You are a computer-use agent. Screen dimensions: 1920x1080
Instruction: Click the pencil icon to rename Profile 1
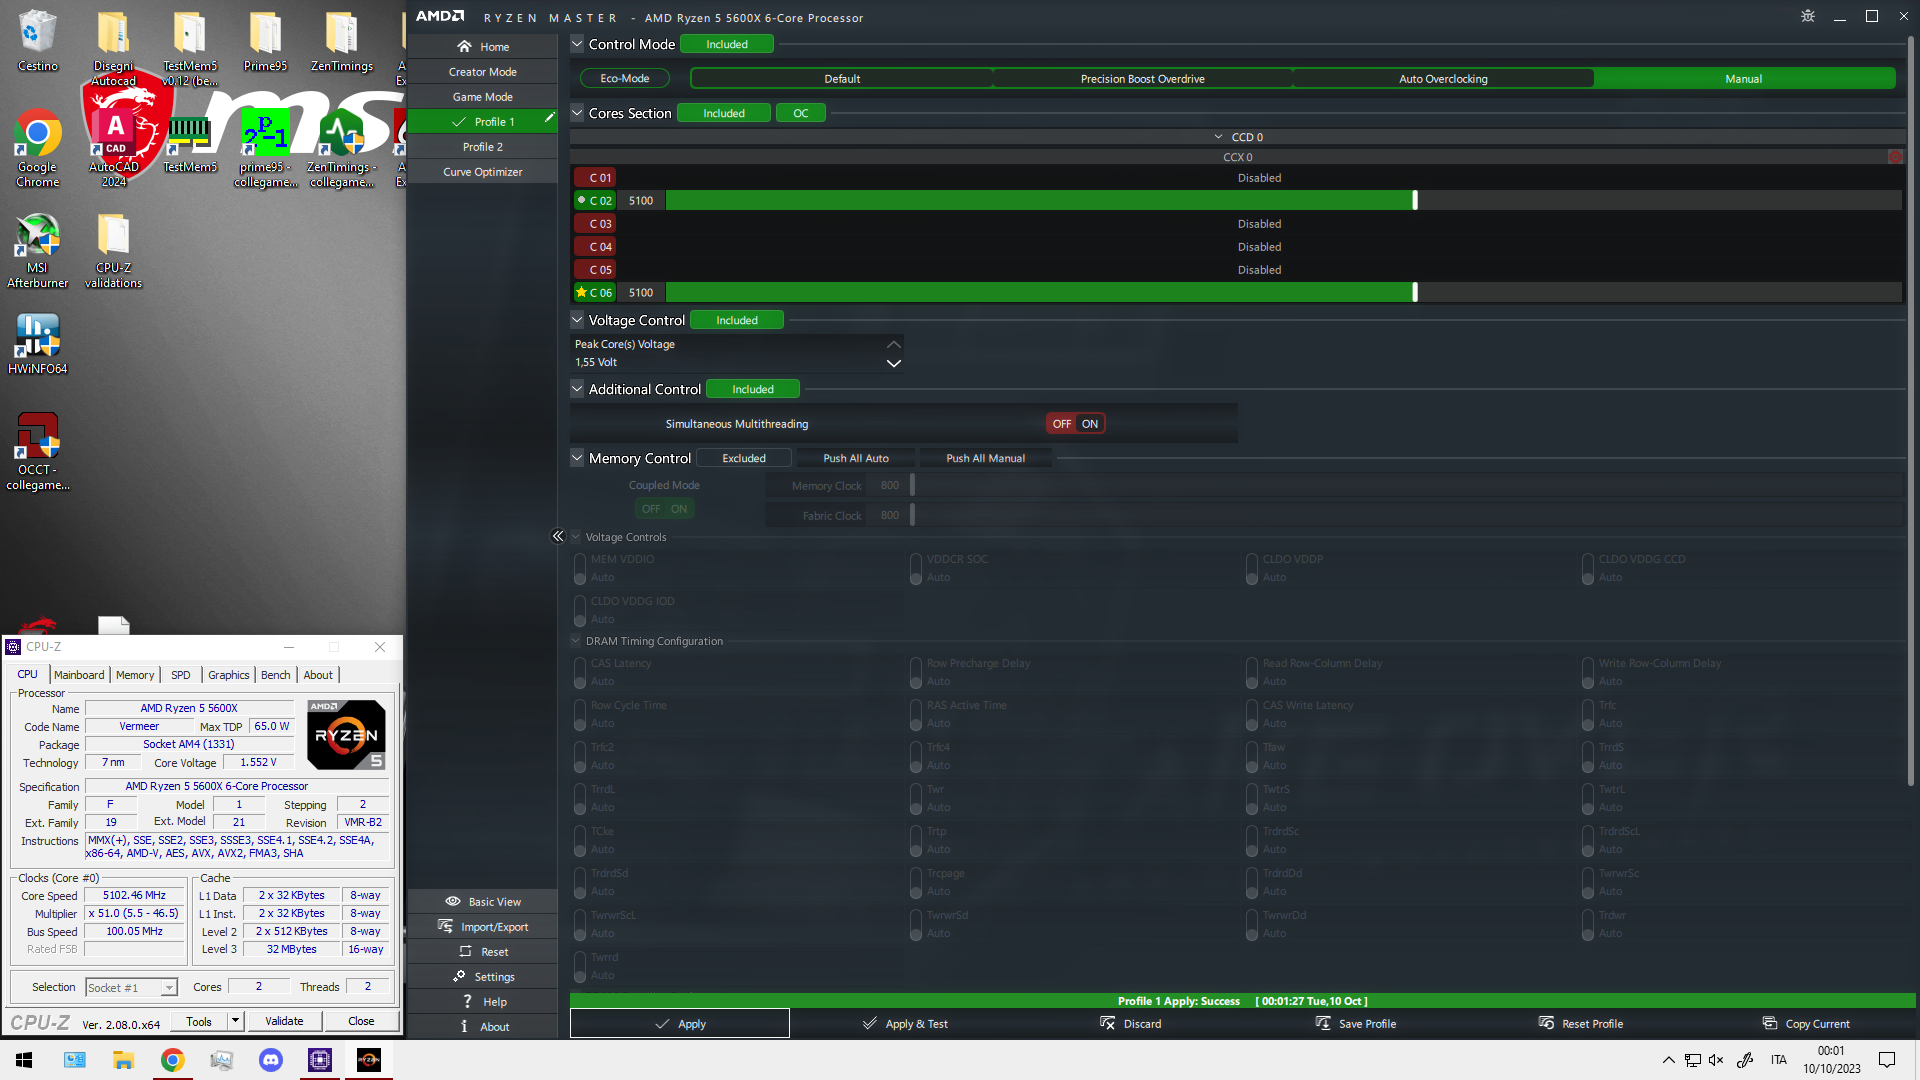point(549,118)
